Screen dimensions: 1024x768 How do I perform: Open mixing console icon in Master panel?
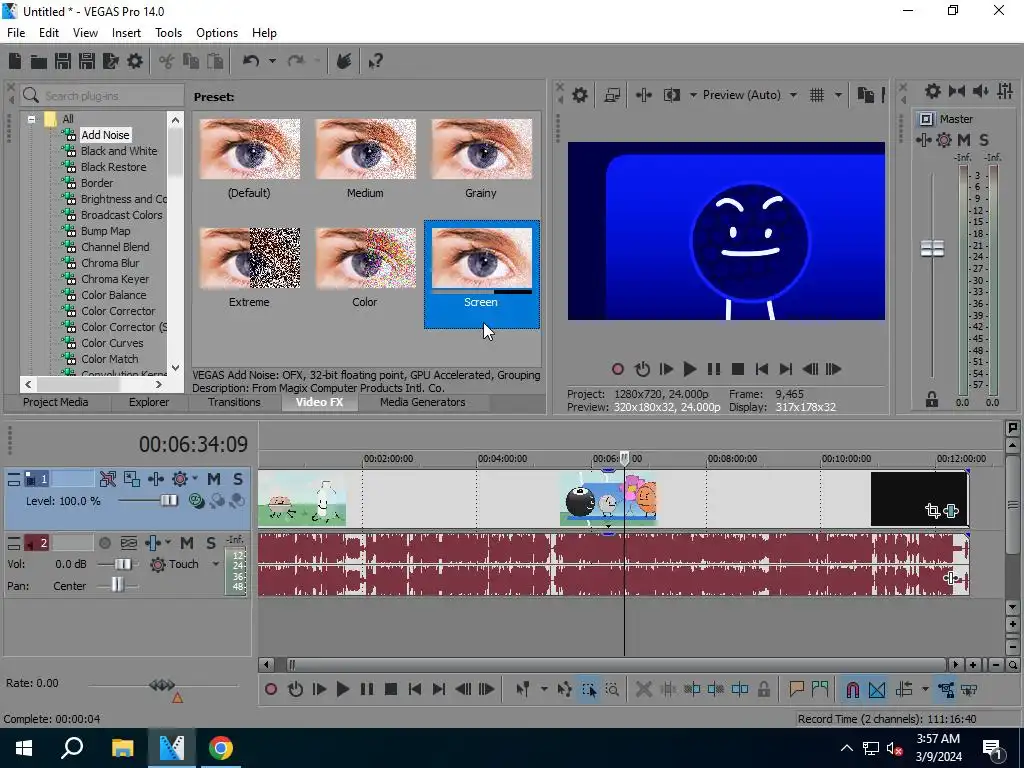(1005, 91)
